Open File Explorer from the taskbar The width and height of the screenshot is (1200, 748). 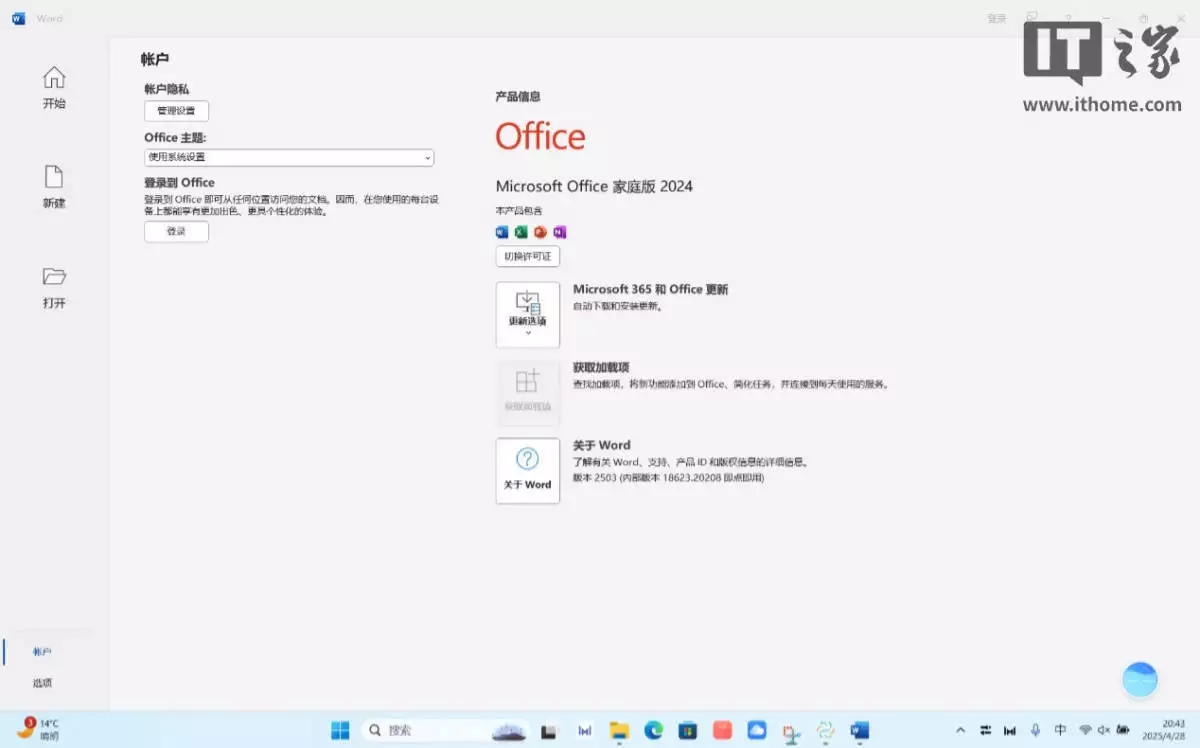click(619, 730)
